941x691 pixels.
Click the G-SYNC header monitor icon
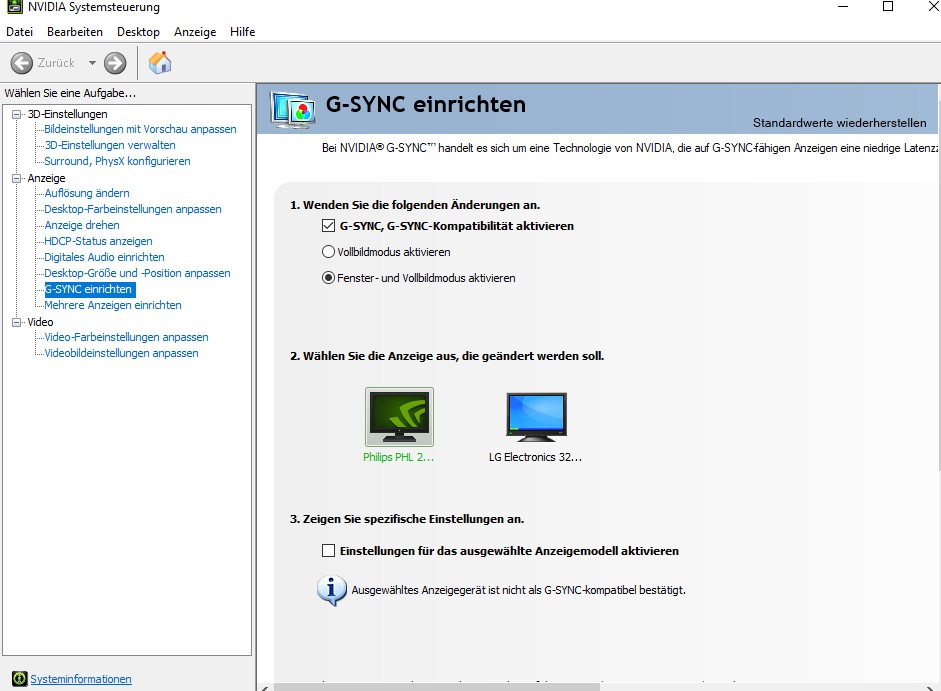tap(292, 109)
